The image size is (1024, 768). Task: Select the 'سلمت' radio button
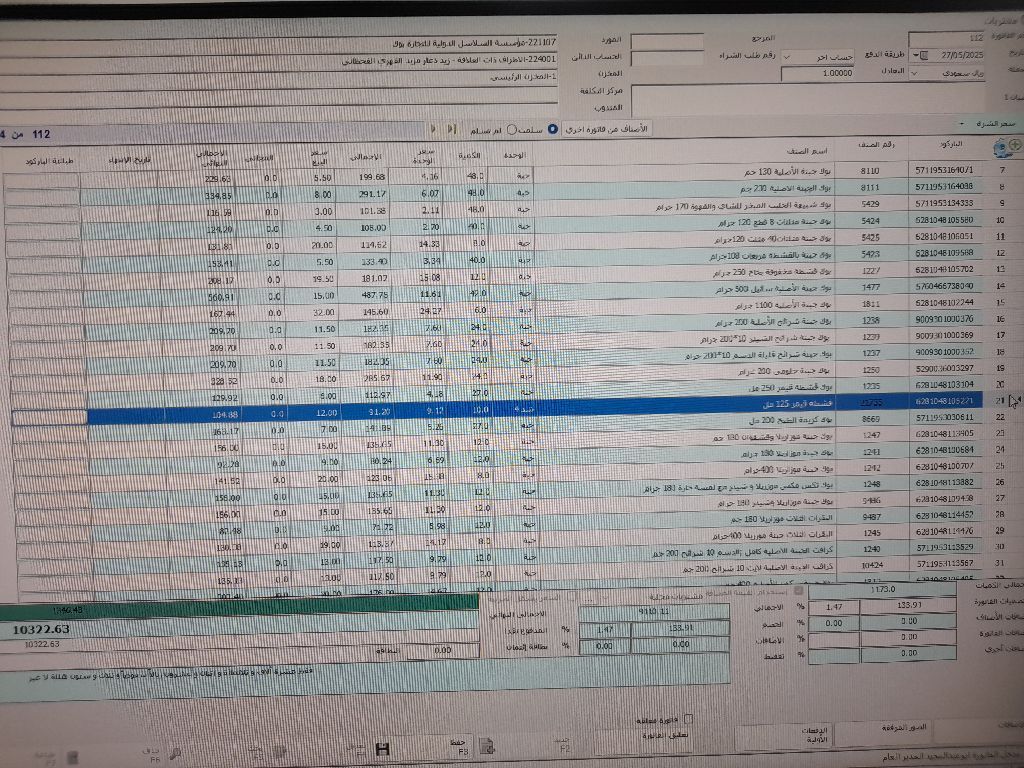click(553, 129)
